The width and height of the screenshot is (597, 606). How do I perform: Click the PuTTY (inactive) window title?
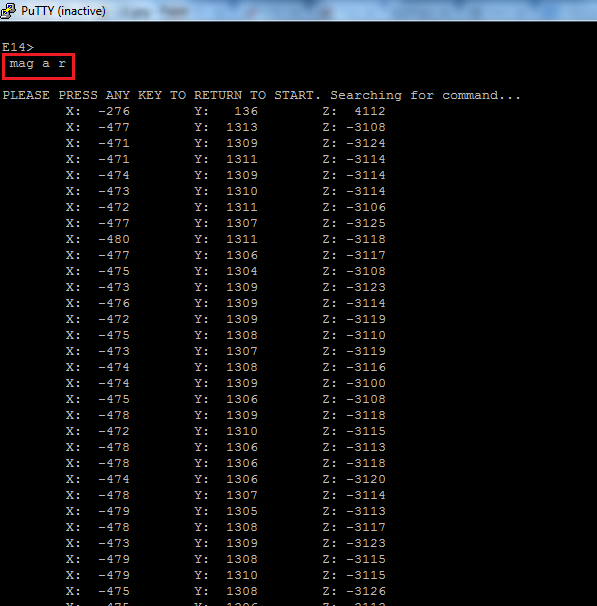point(63,11)
